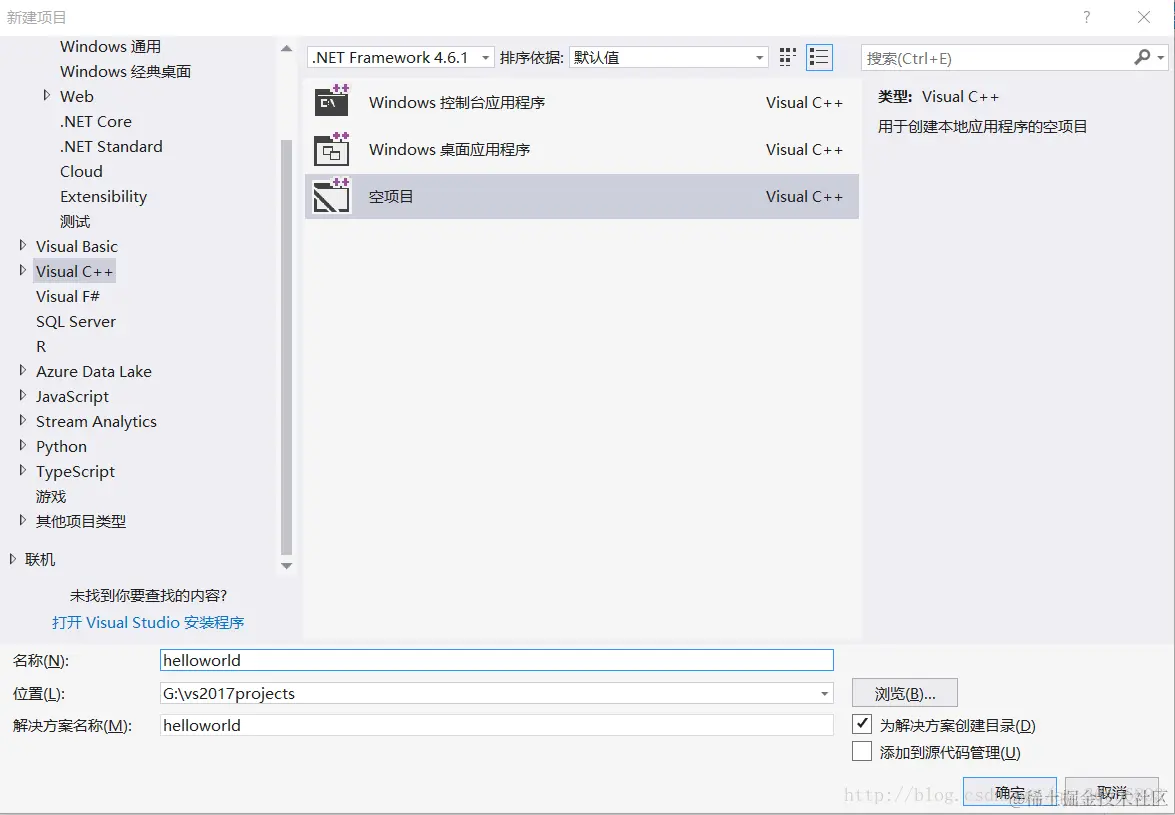Click 取消 button
This screenshot has width=1175, height=815.
coord(1112,793)
